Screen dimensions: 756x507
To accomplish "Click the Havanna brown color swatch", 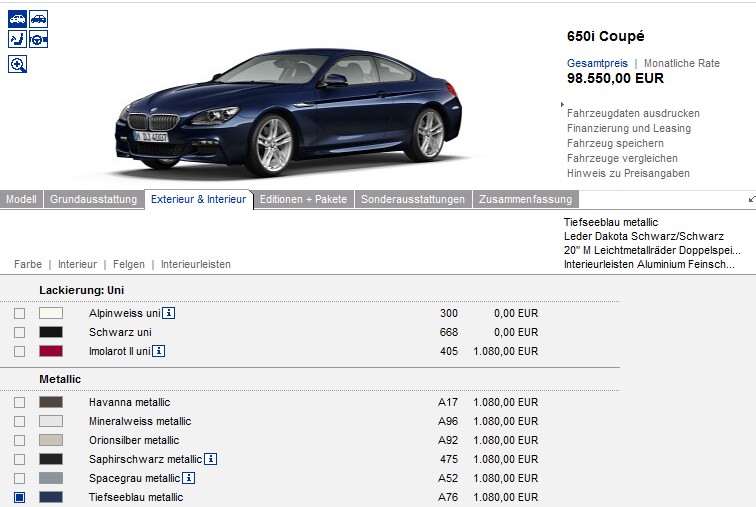I will point(51,402).
